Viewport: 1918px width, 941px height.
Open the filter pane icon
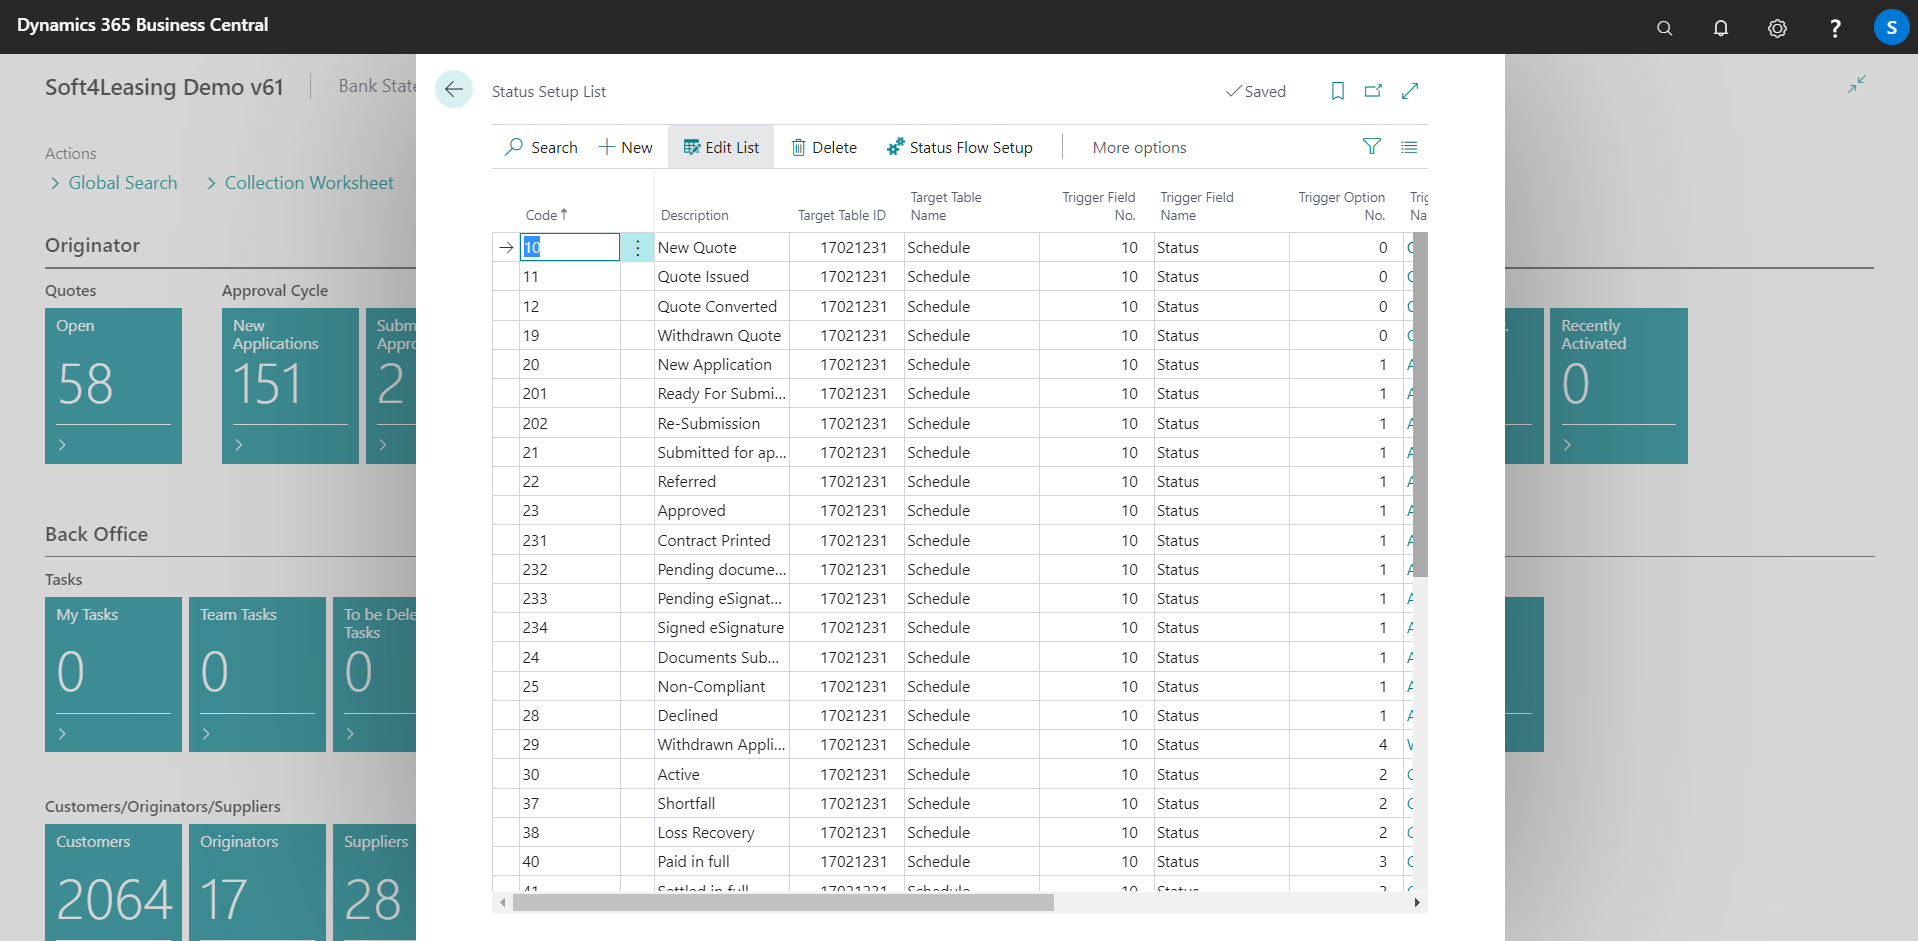1372,147
